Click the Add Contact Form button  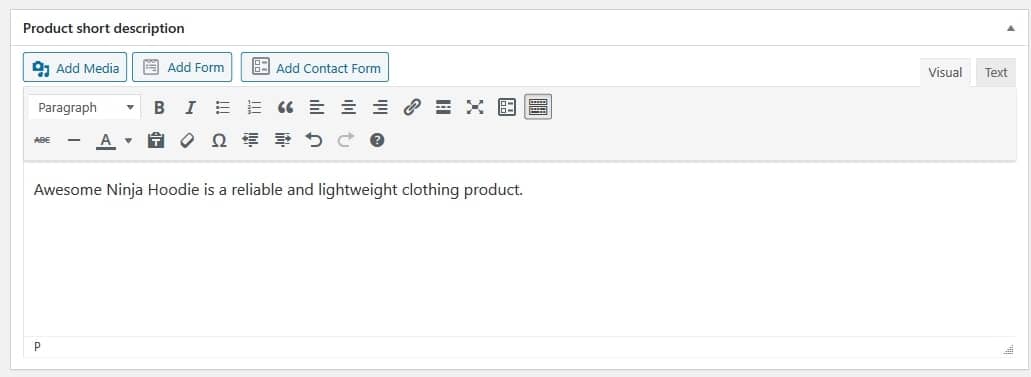pos(315,68)
